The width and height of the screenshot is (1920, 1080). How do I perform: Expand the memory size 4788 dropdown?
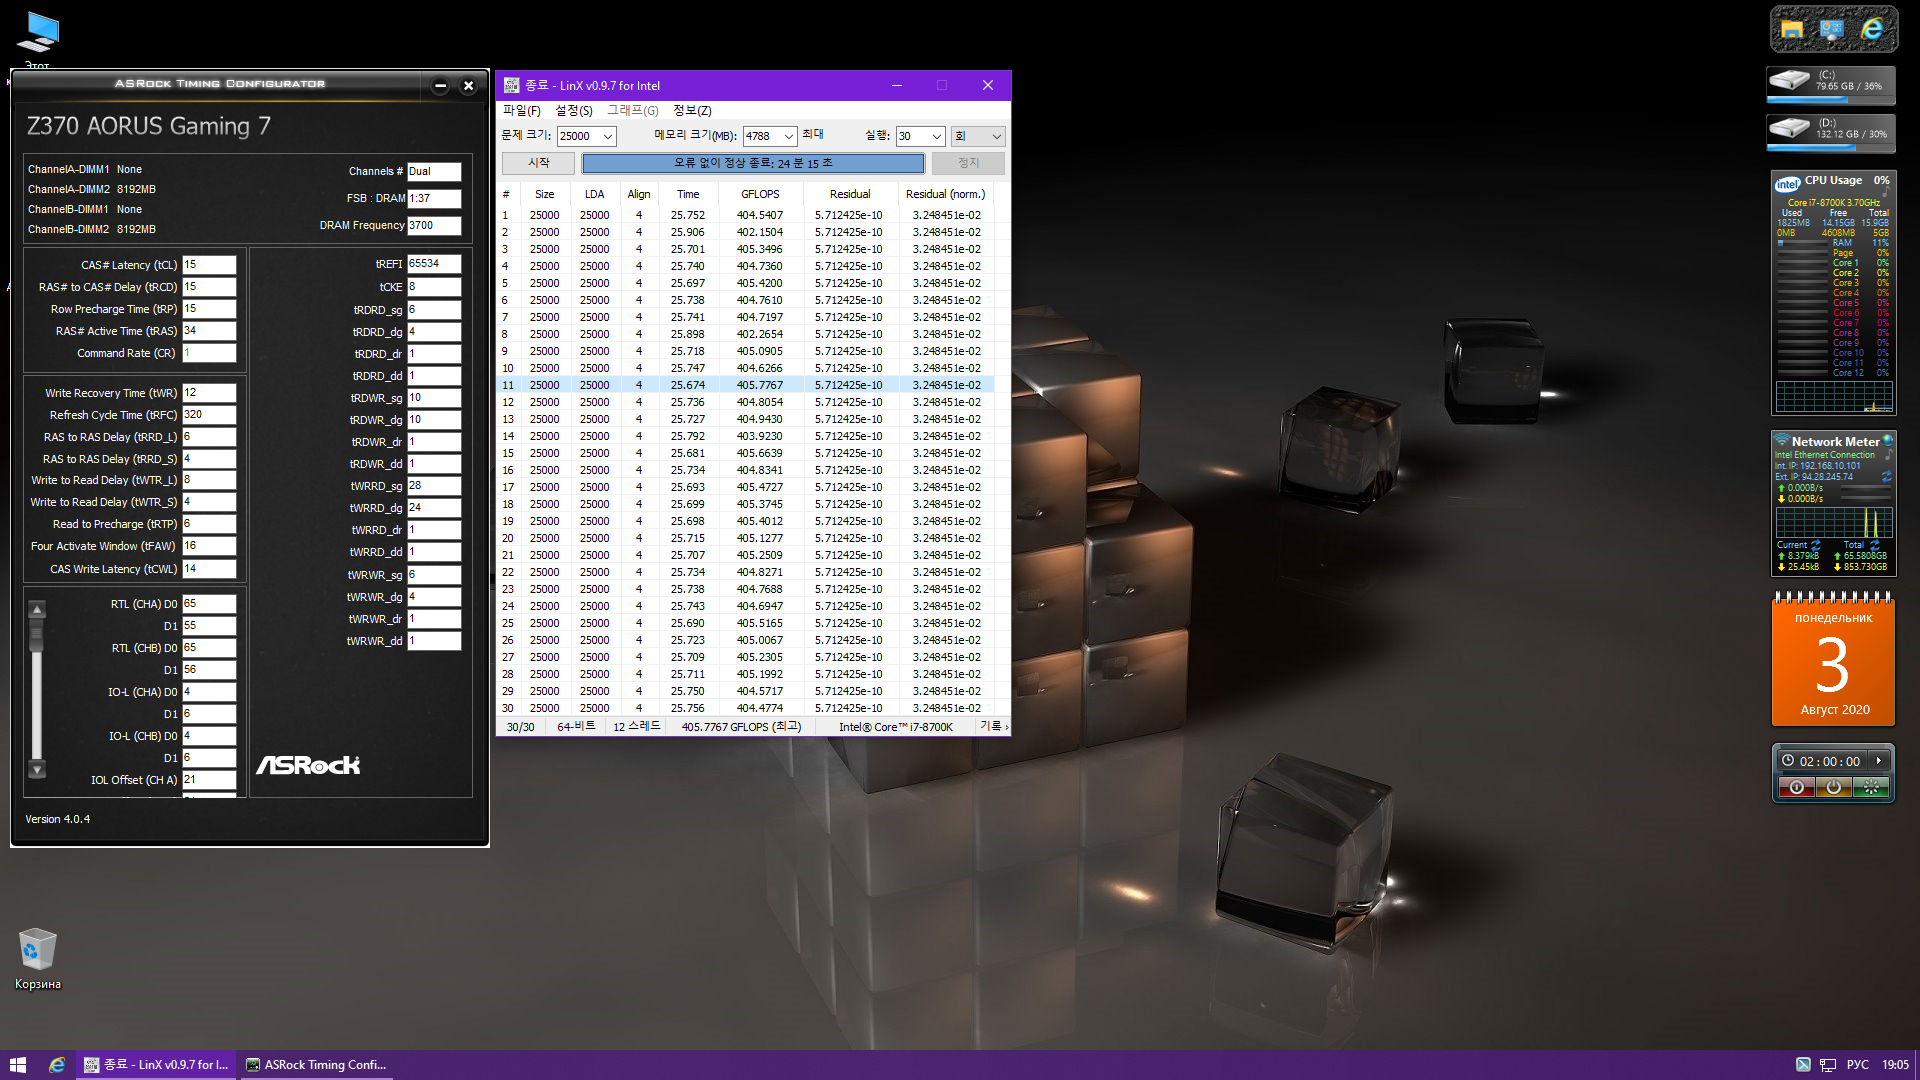pyautogui.click(x=788, y=137)
